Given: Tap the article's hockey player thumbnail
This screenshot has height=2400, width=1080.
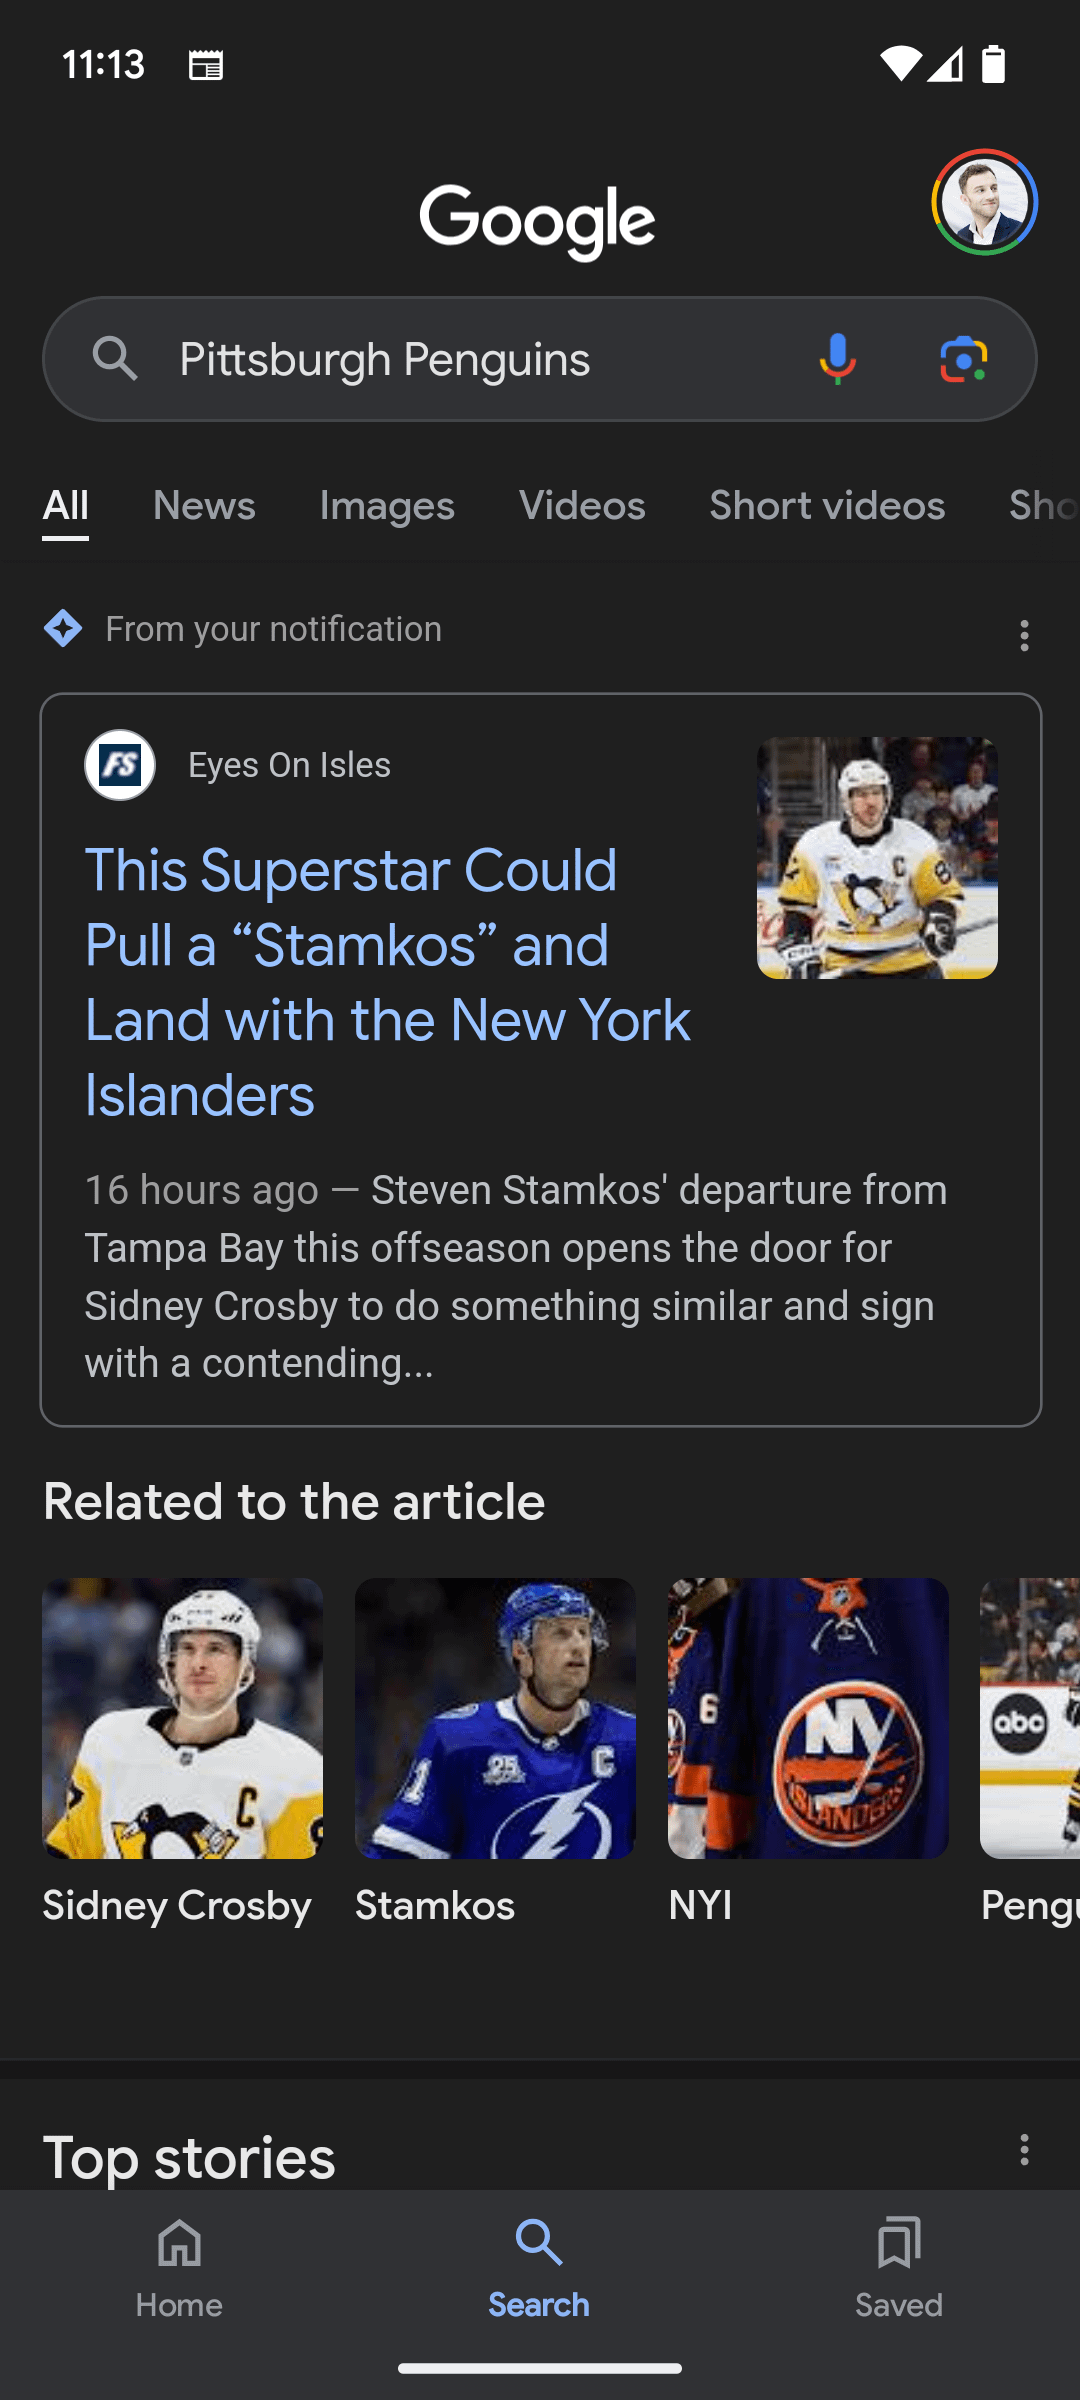Looking at the screenshot, I should pyautogui.click(x=877, y=858).
